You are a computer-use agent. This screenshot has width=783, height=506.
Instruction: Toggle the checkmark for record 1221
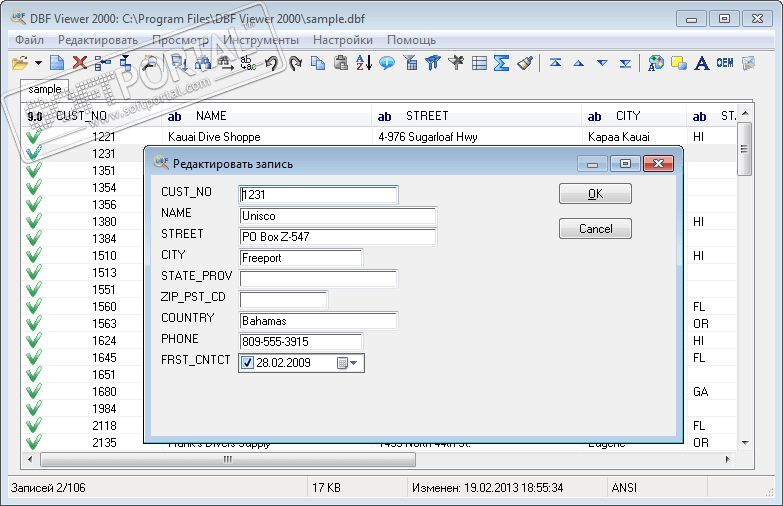pos(33,137)
